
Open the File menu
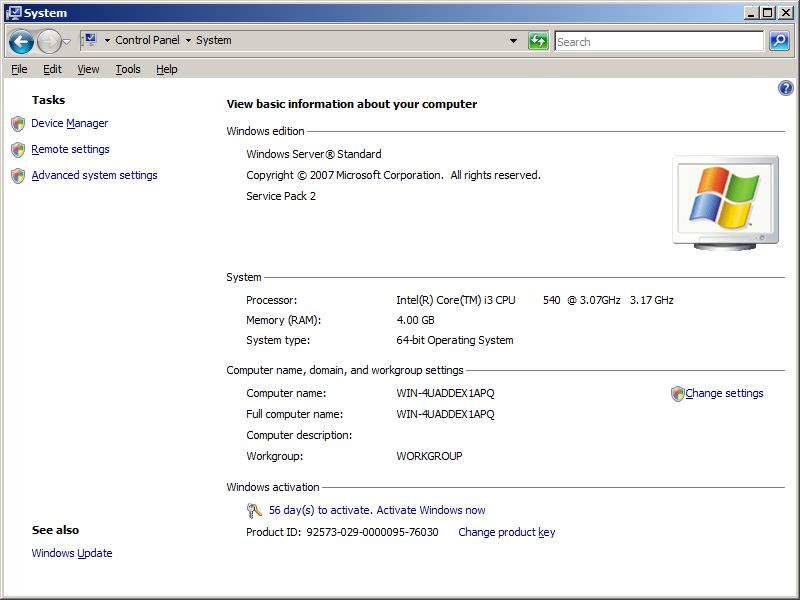point(19,69)
